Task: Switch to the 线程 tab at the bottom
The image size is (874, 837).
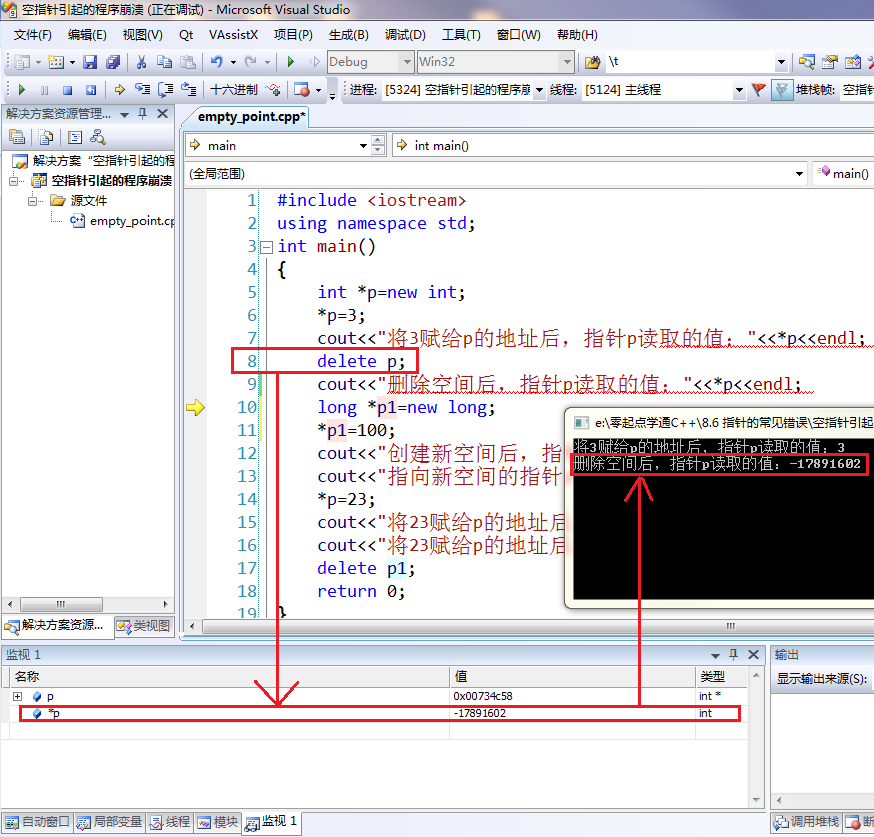Action: [170, 822]
